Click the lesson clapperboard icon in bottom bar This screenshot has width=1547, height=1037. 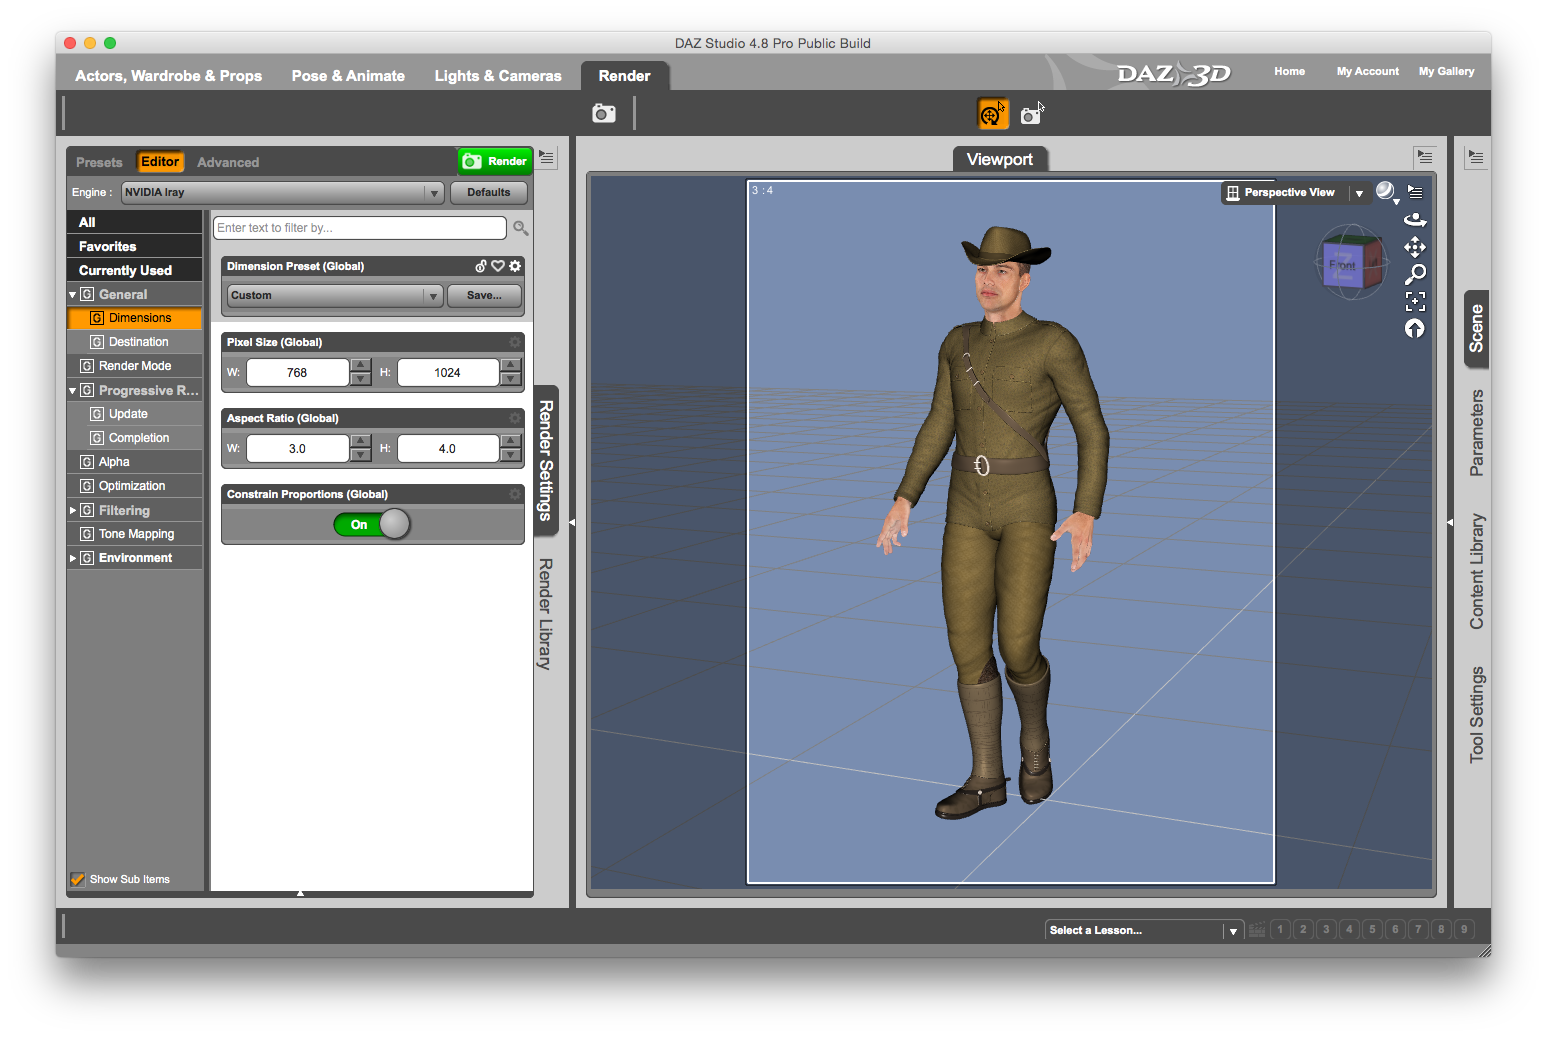click(x=1257, y=930)
